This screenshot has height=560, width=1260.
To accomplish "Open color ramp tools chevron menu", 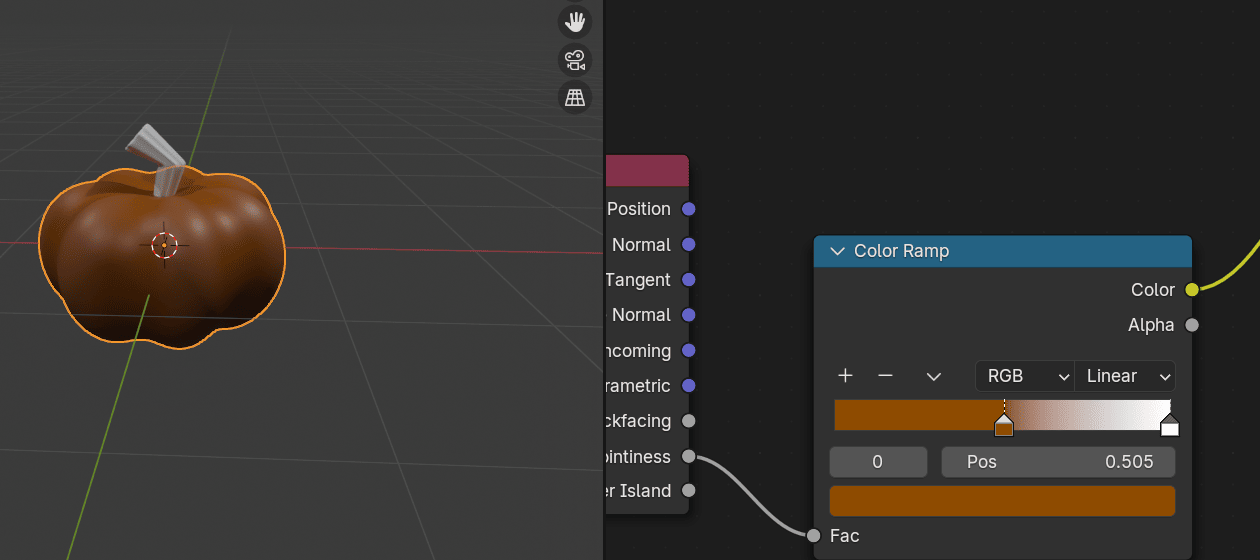I will pos(934,376).
